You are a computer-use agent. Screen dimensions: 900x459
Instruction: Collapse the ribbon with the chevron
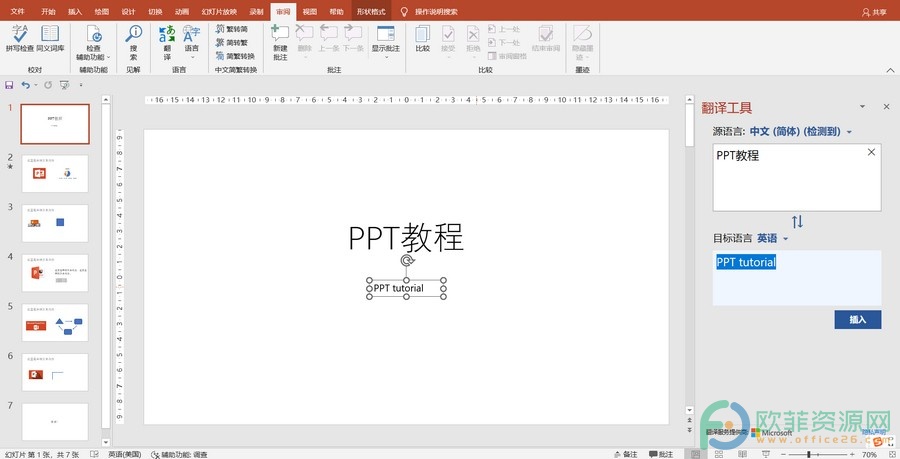[x=890, y=70]
